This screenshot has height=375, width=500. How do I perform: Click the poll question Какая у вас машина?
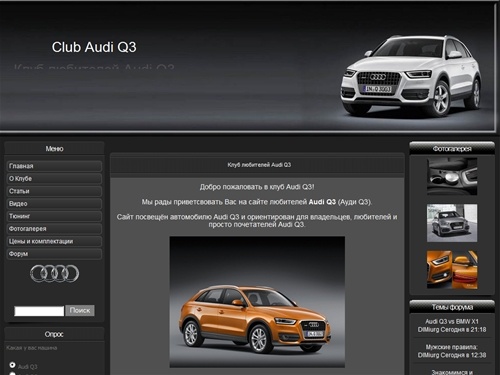[x=32, y=348]
